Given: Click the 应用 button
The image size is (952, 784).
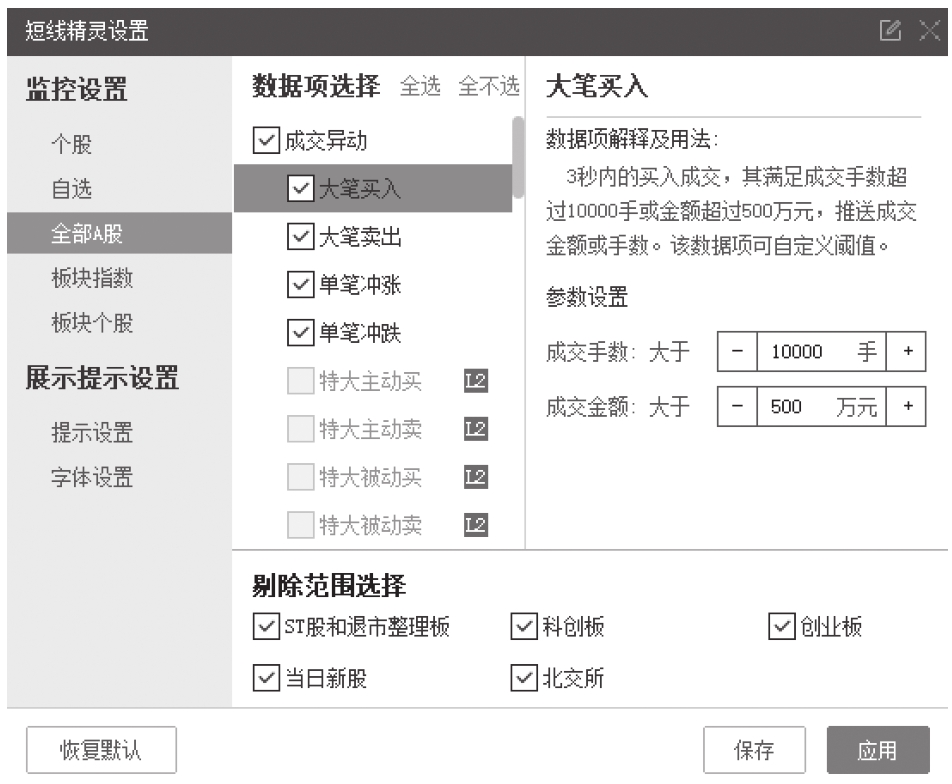Looking at the screenshot, I should [878, 750].
